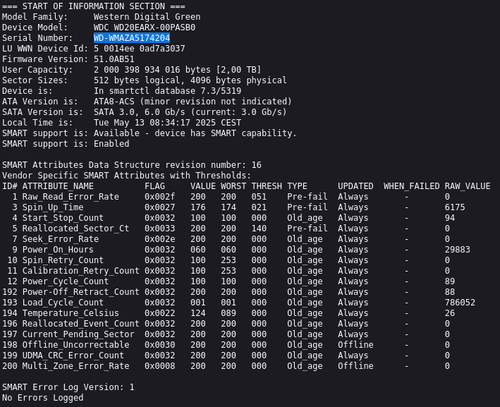The width and height of the screenshot is (500, 407).
Task: Click the RAW_VALUE column header
Action: [467, 186]
